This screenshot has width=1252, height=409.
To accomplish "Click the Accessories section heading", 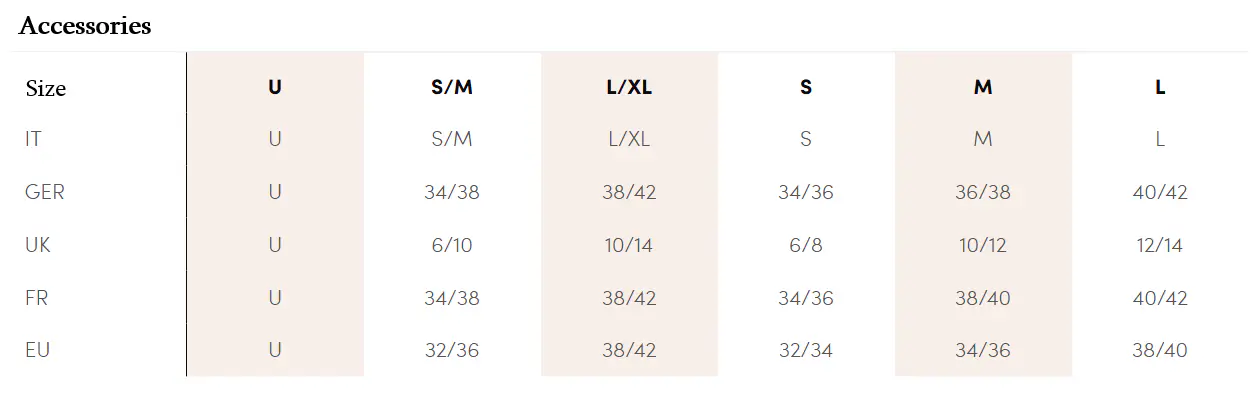I will 85,27.
